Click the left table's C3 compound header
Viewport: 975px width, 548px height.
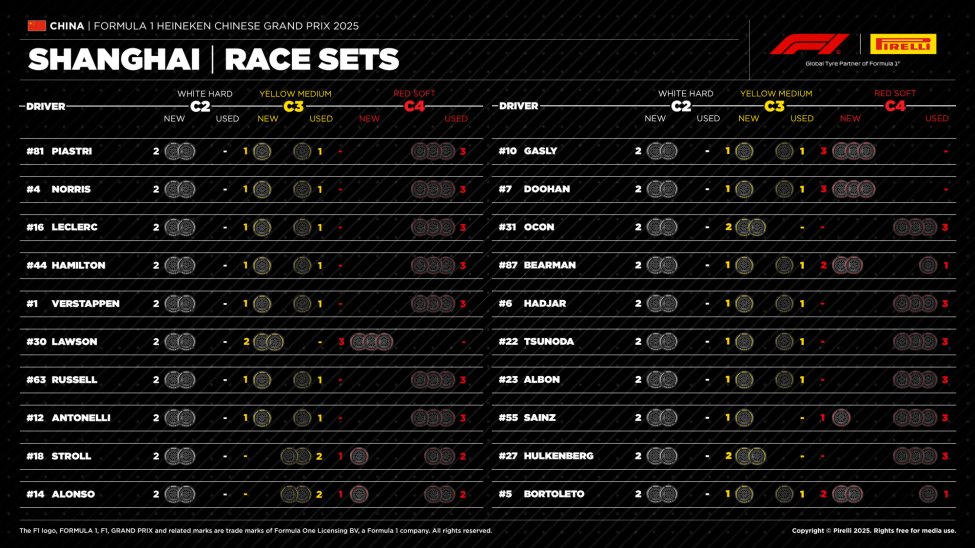coord(294,106)
